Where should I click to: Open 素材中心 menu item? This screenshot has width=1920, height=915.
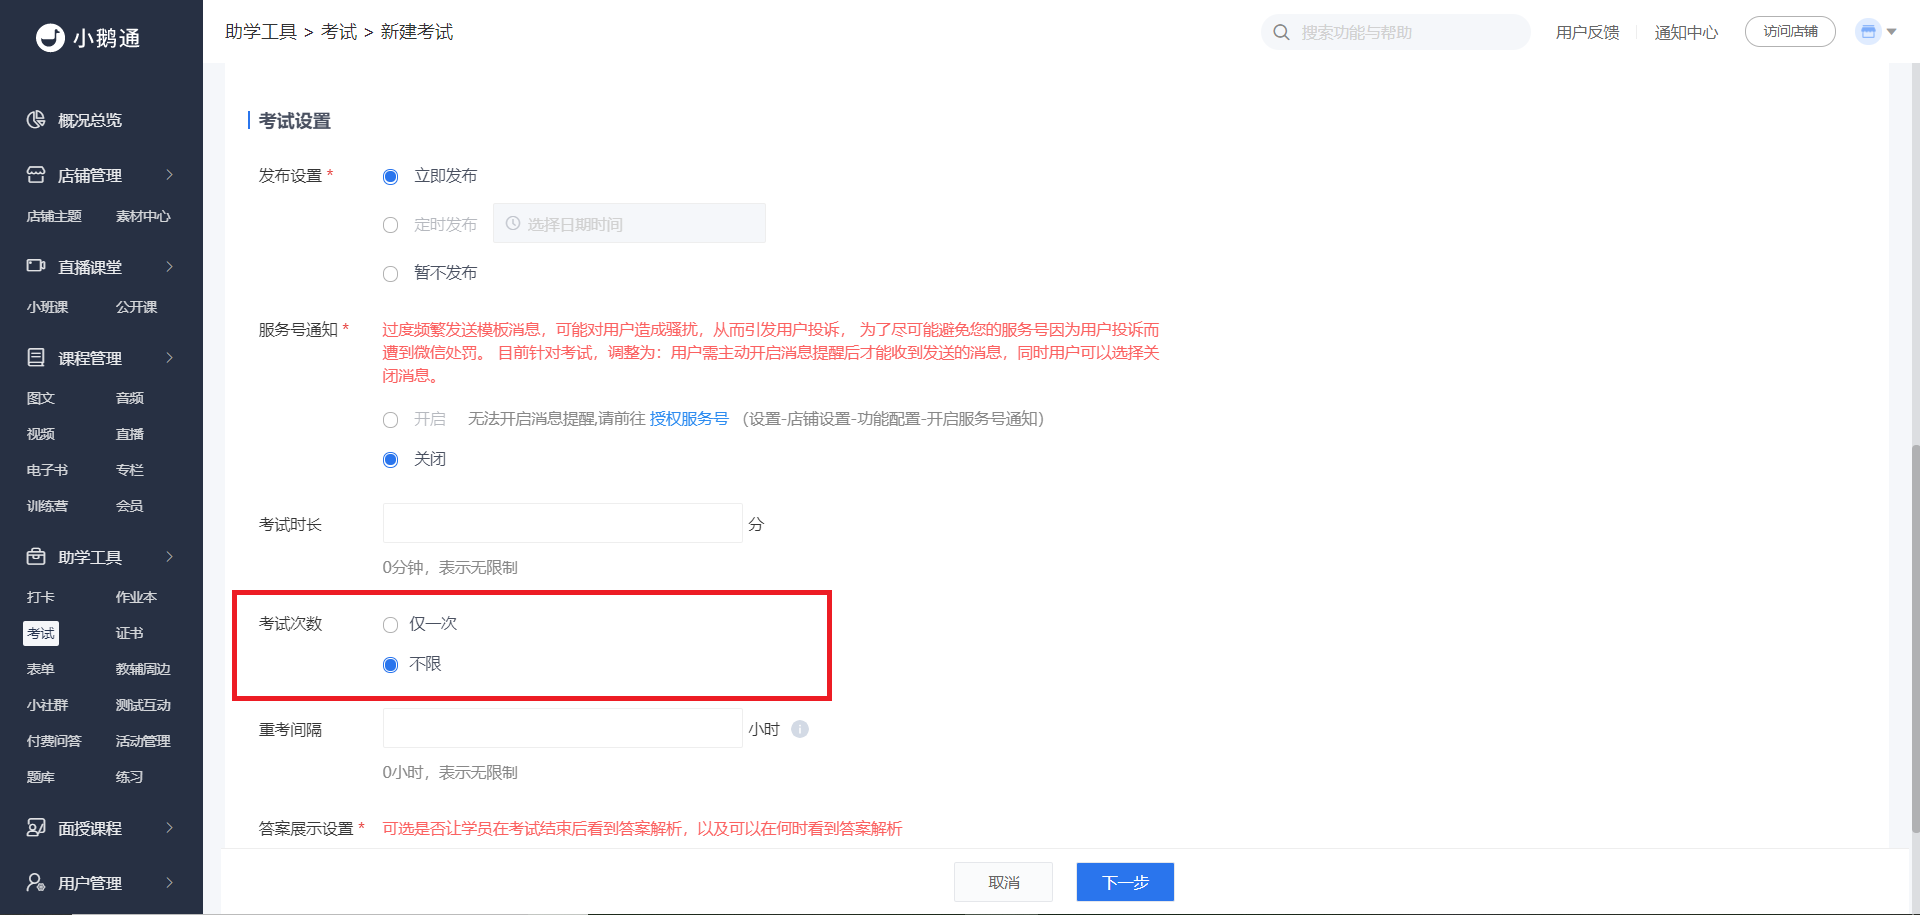tap(143, 216)
